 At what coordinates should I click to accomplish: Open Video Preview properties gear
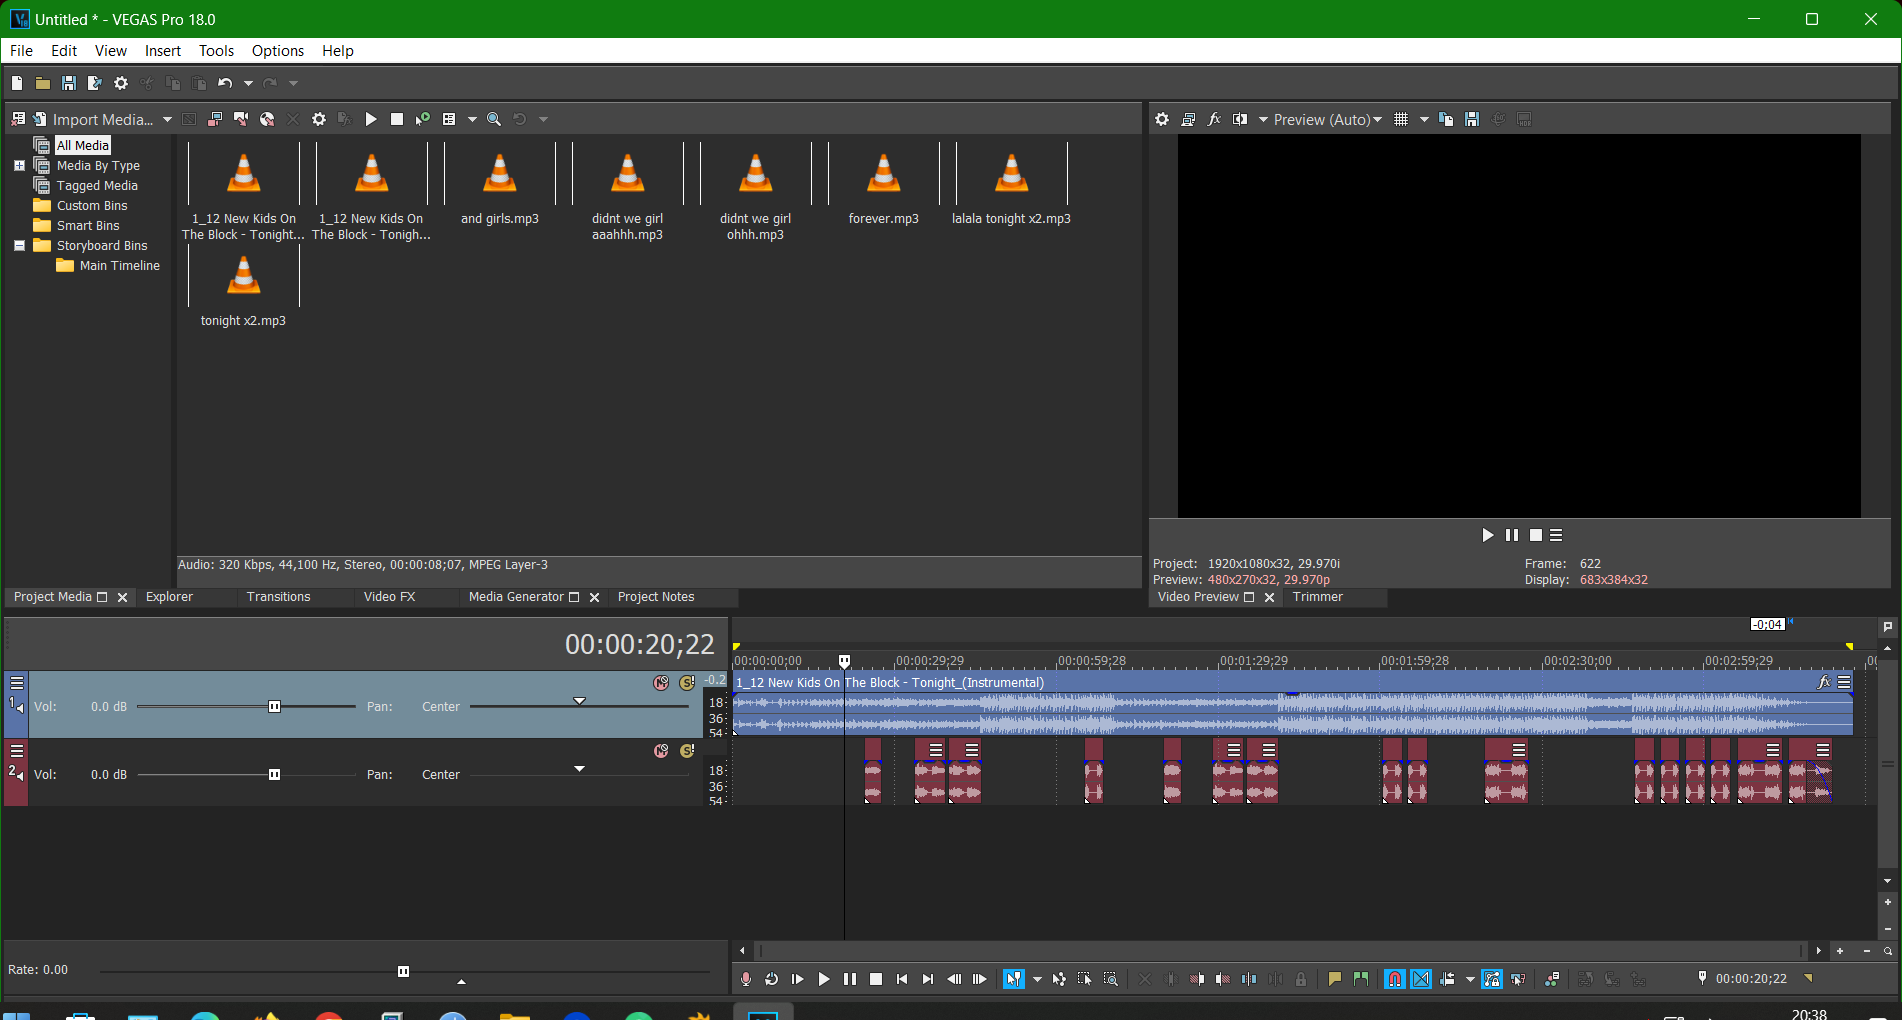[x=1162, y=119]
